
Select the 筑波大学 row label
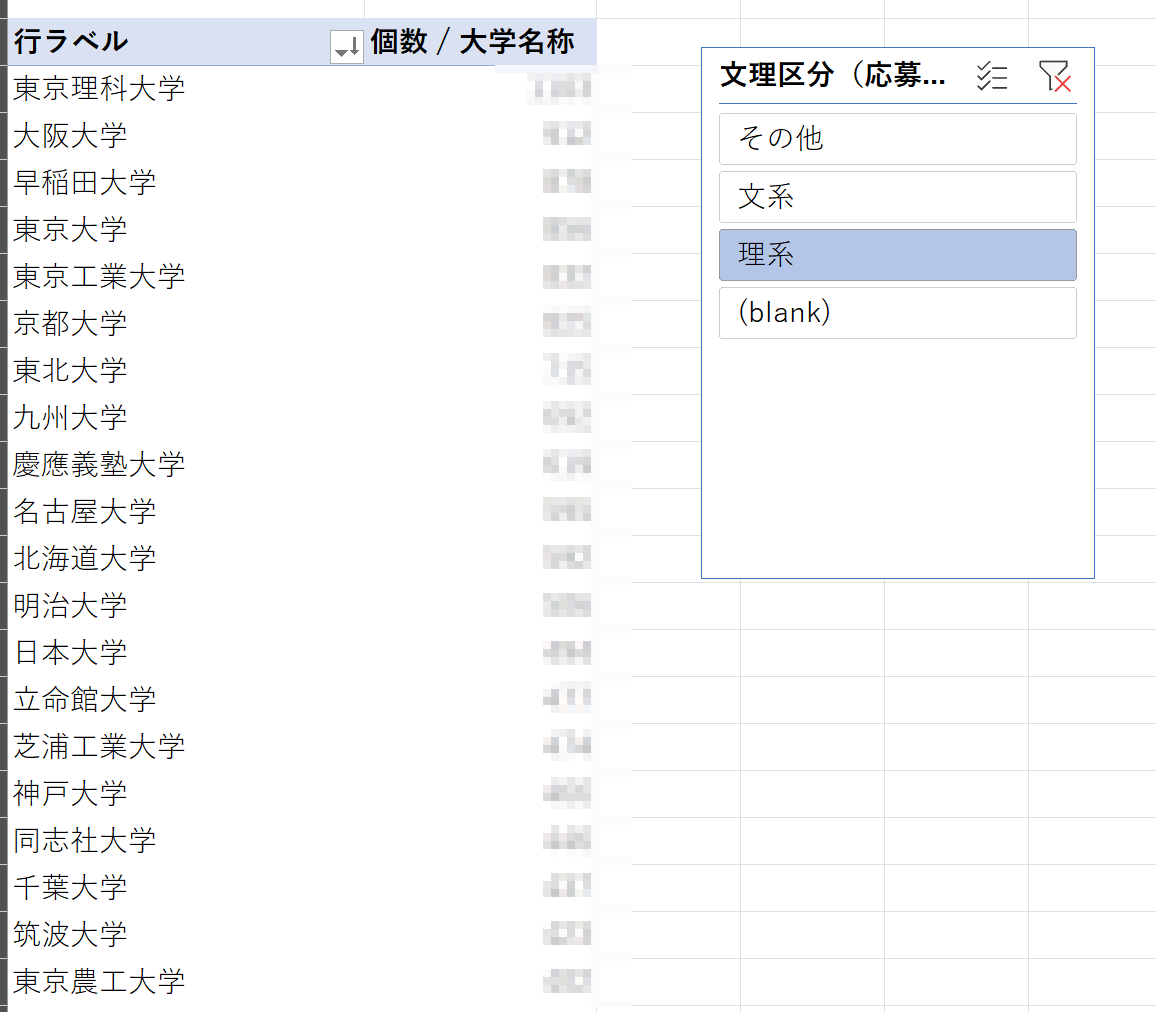click(x=70, y=935)
